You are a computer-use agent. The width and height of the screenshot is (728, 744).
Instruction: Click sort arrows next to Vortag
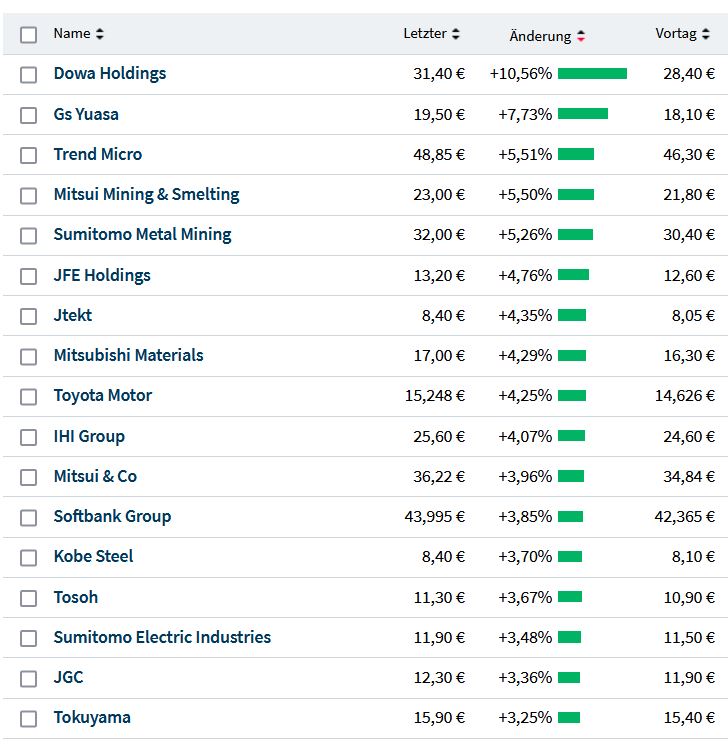tap(706, 34)
